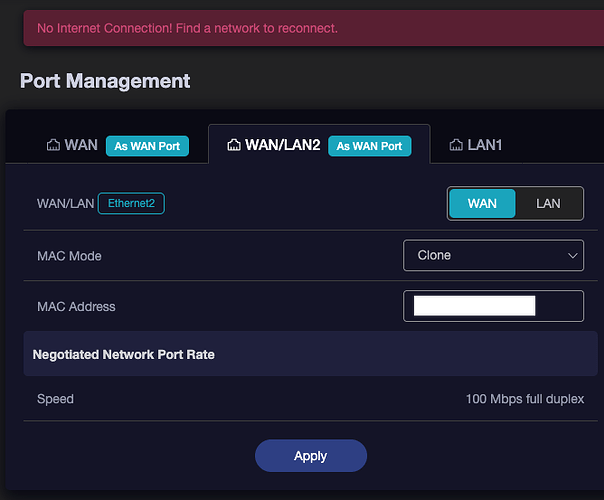Screen dimensions: 604x500
Task: Focus the MAC Address input field
Action: tap(560, 306)
